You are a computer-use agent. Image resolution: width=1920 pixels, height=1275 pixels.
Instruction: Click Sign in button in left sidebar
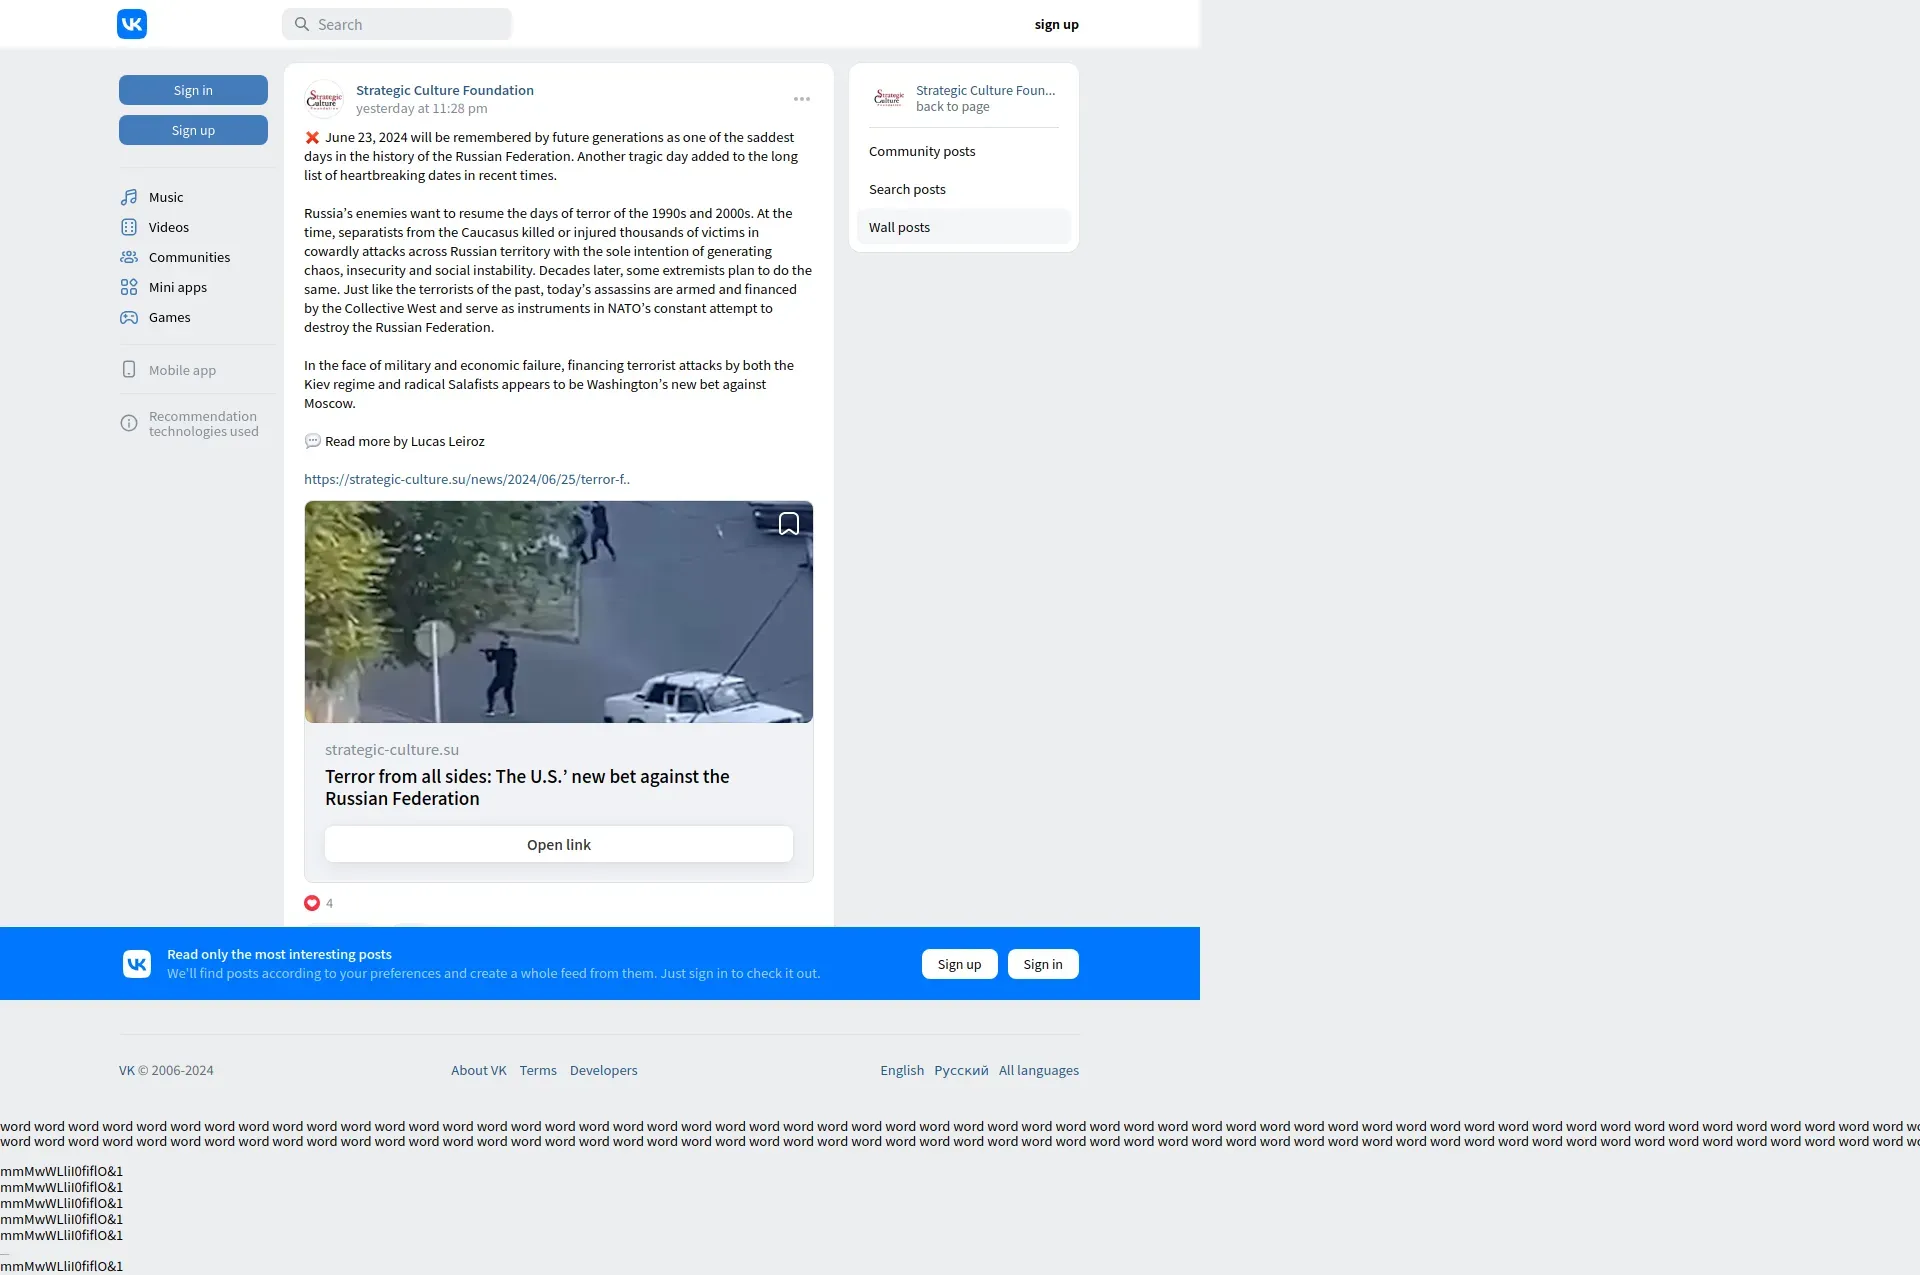[193, 90]
